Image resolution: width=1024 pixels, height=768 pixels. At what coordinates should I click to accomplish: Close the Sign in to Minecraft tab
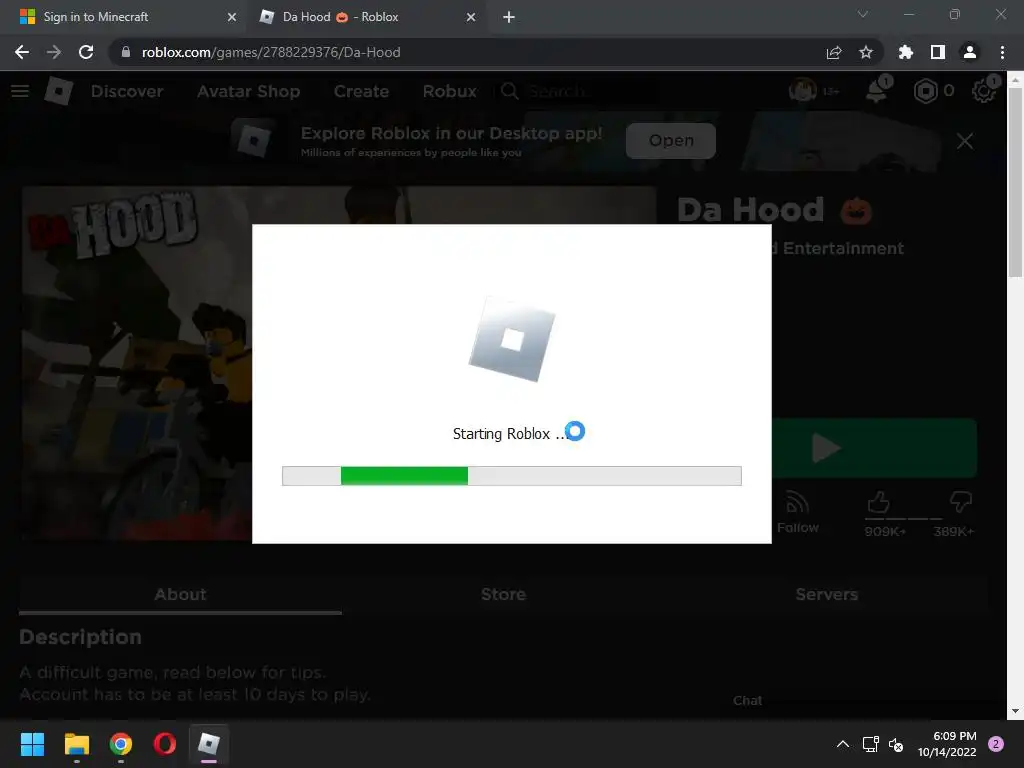pyautogui.click(x=232, y=17)
